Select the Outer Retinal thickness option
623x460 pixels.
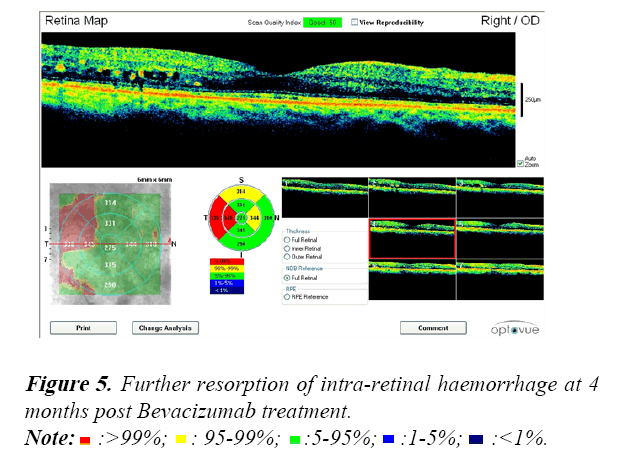click(288, 256)
